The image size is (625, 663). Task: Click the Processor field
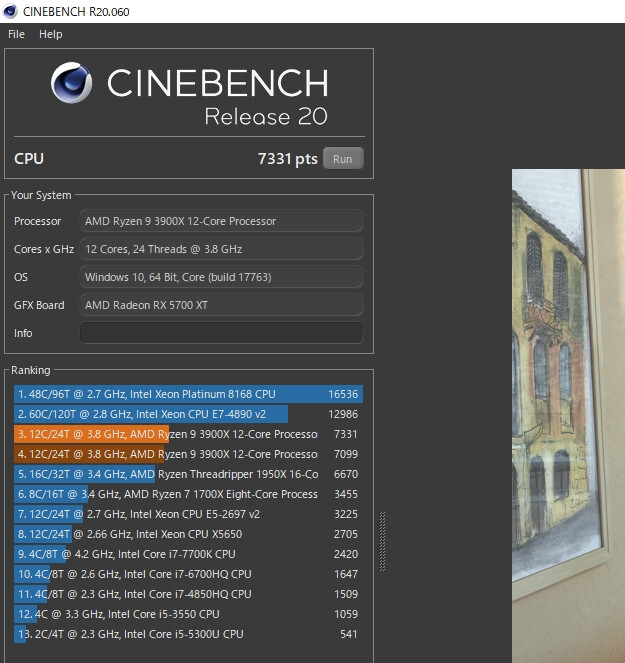click(x=221, y=221)
